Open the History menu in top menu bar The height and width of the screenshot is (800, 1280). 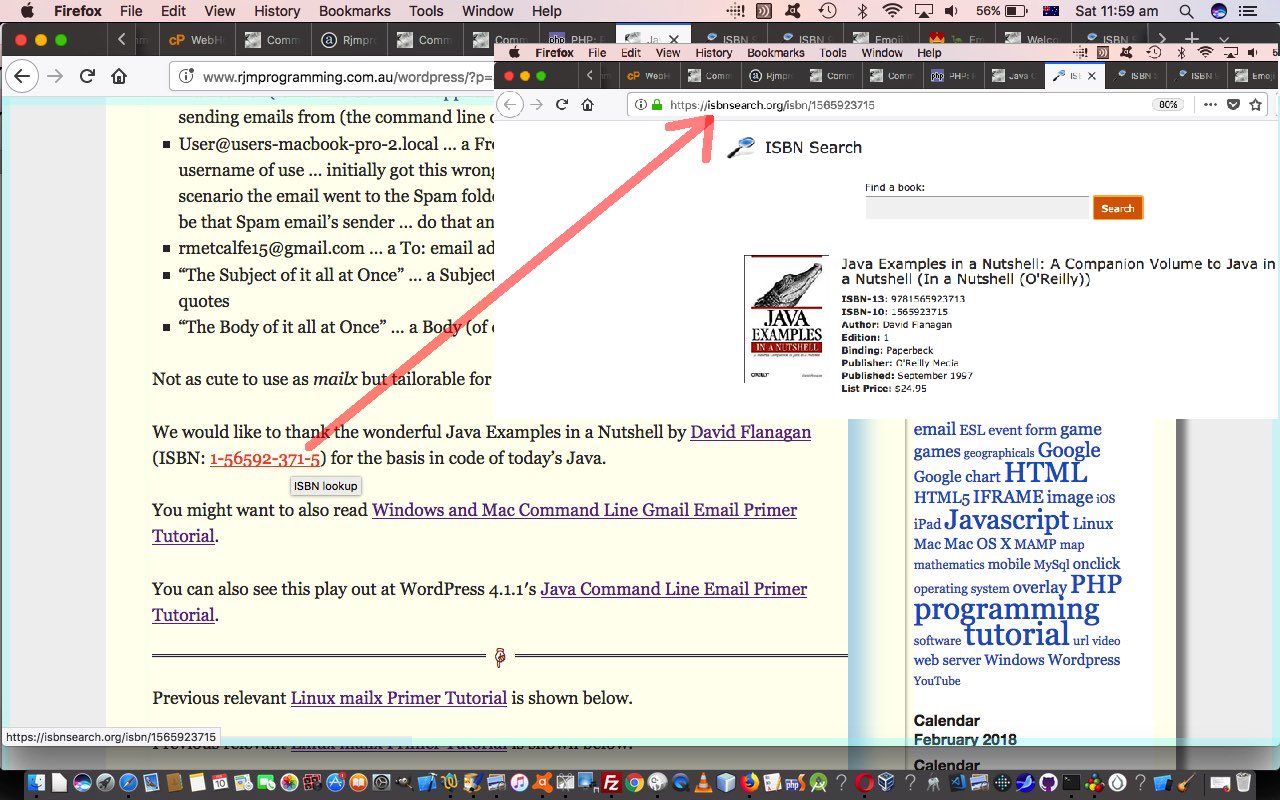tap(277, 11)
